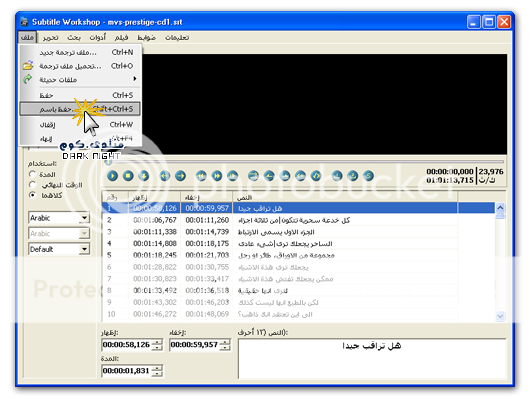Open the first Arabic language dropdown

click(85, 218)
